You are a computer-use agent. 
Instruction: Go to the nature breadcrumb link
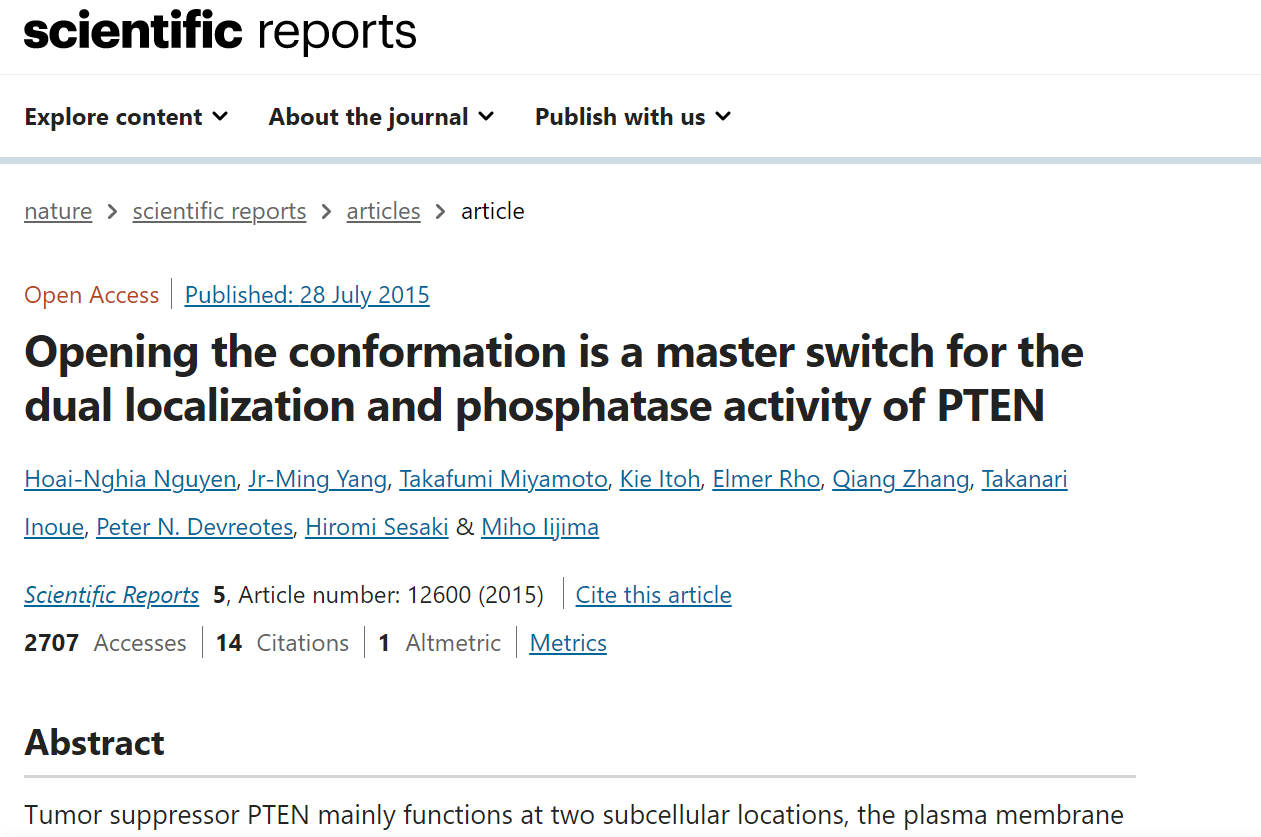click(x=57, y=211)
